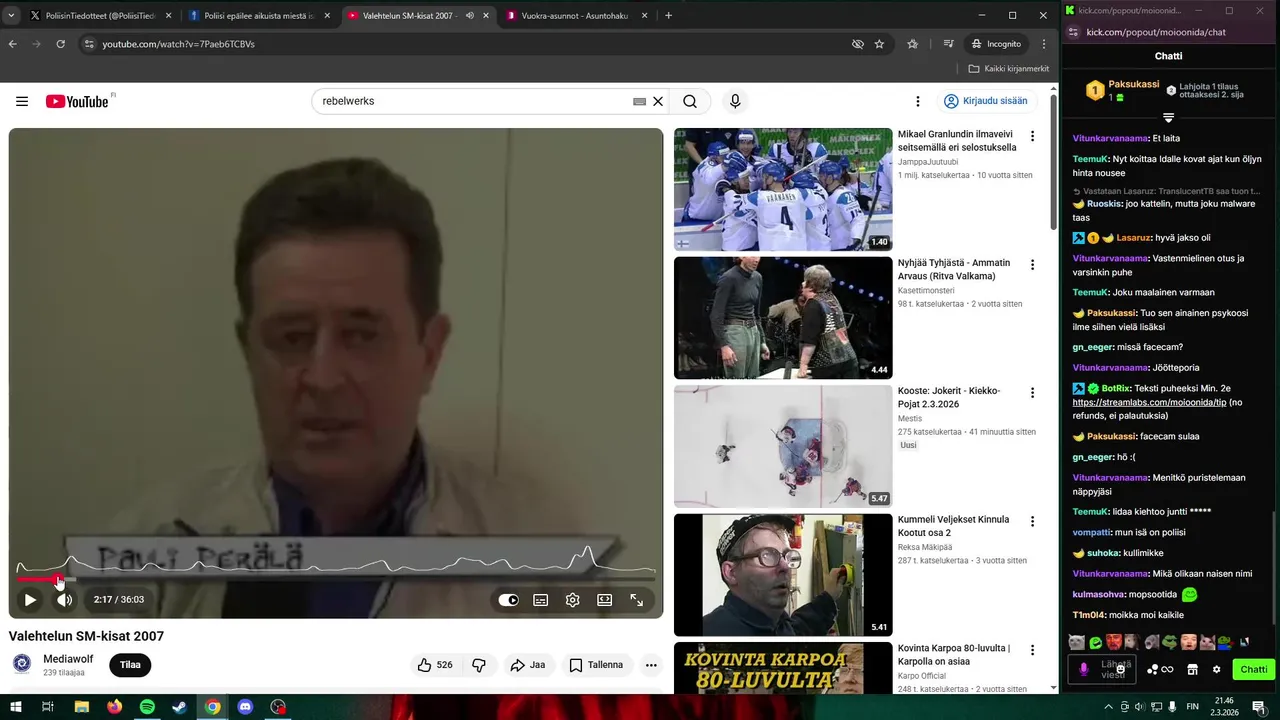Image resolution: width=1280 pixels, height=720 pixels.
Task: Open the streamlabs.com/moioonida/tip link in chat
Action: (x=1149, y=402)
